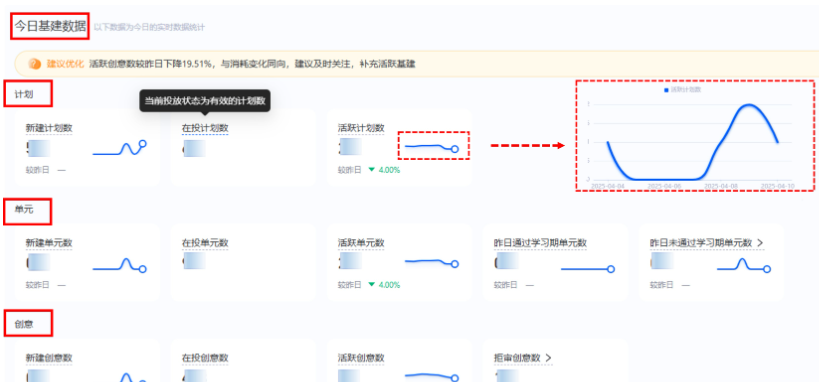The image size is (819, 382).
Task: Click the 新建单元数 metric label
Action: 49,243
